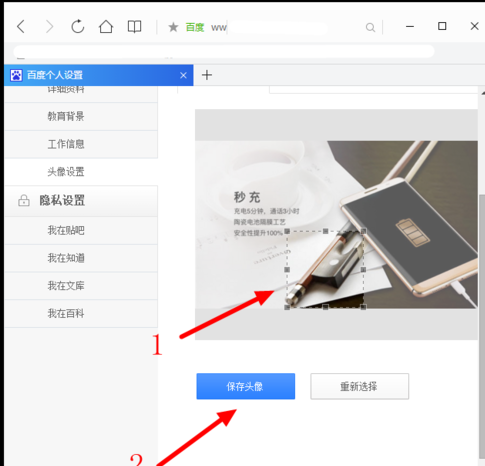Click the 保存头像 button

coord(246,386)
